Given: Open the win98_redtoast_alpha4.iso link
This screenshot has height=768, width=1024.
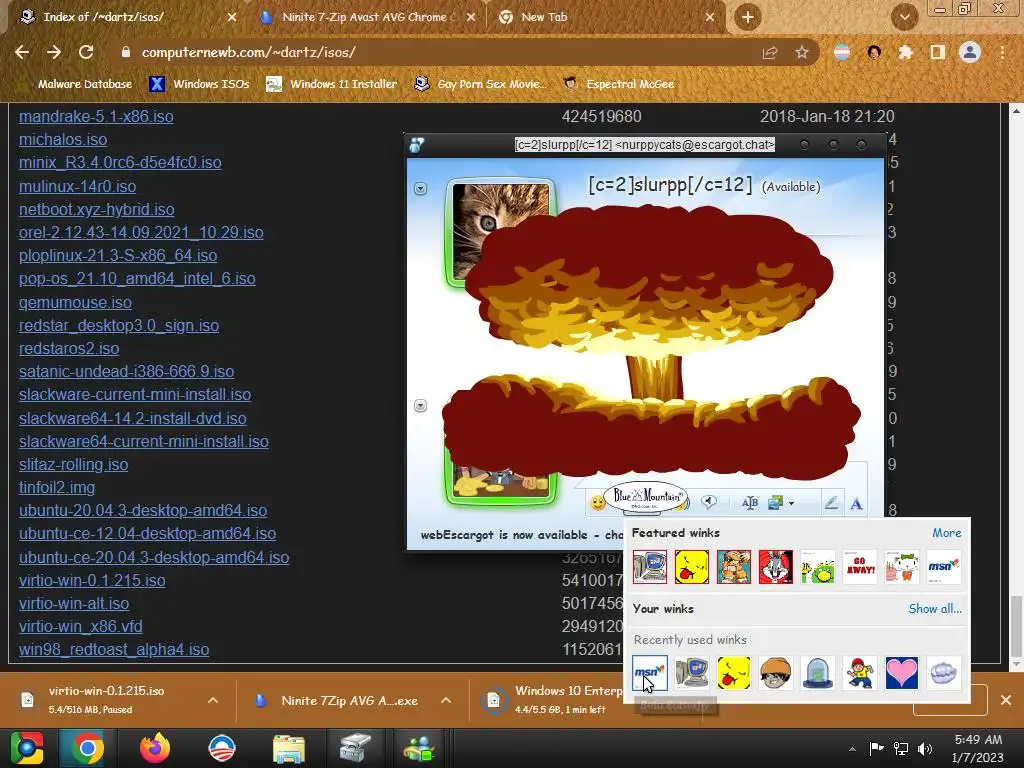Looking at the screenshot, I should pos(114,649).
